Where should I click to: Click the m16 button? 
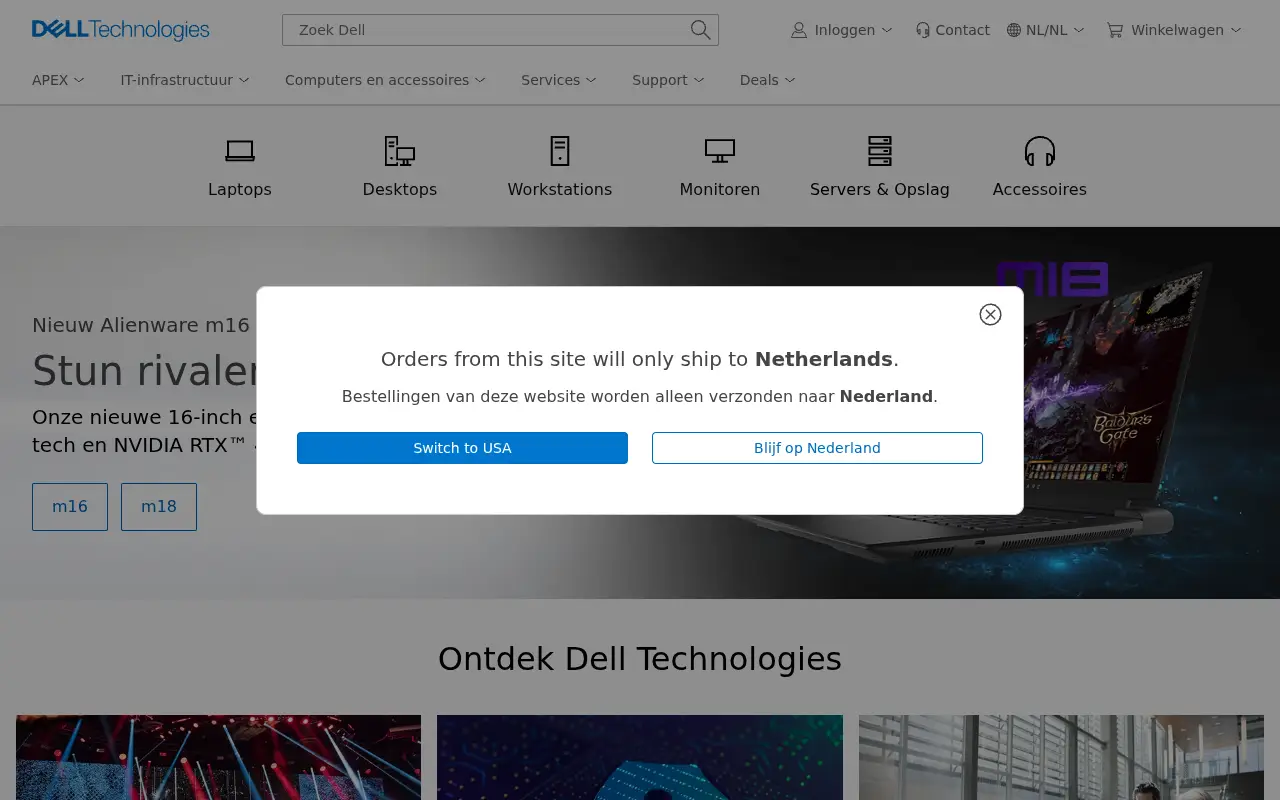click(x=70, y=507)
